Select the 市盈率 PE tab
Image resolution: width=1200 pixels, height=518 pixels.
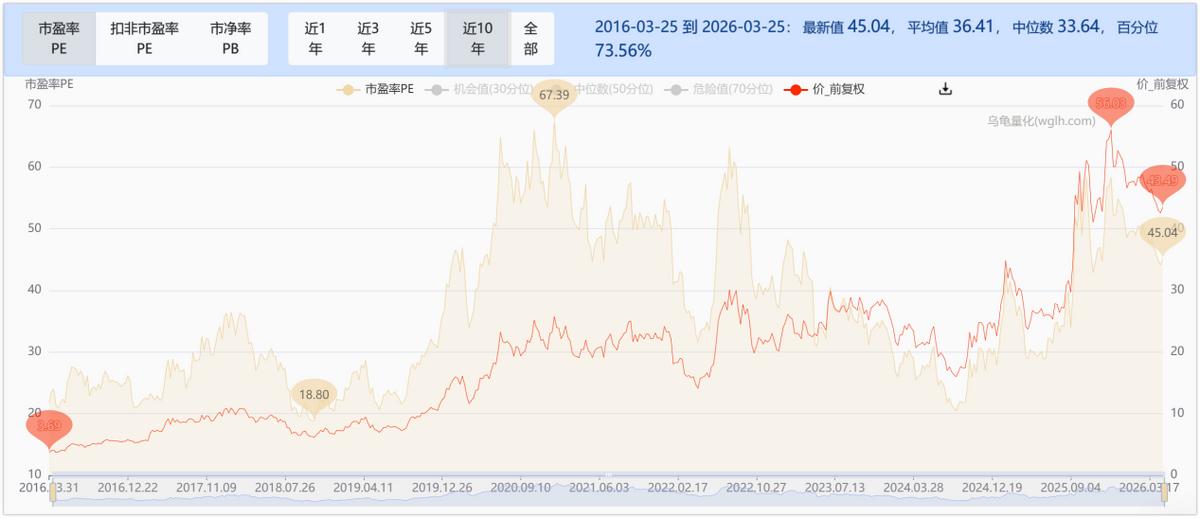pyautogui.click(x=60, y=38)
